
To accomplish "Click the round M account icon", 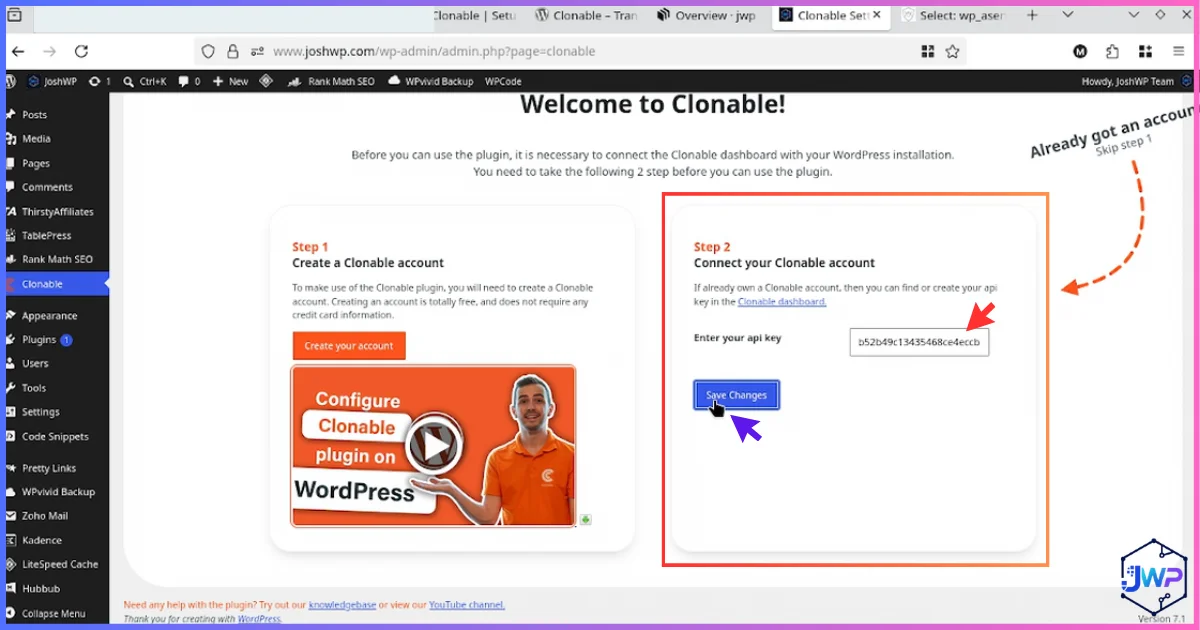I will [1080, 51].
